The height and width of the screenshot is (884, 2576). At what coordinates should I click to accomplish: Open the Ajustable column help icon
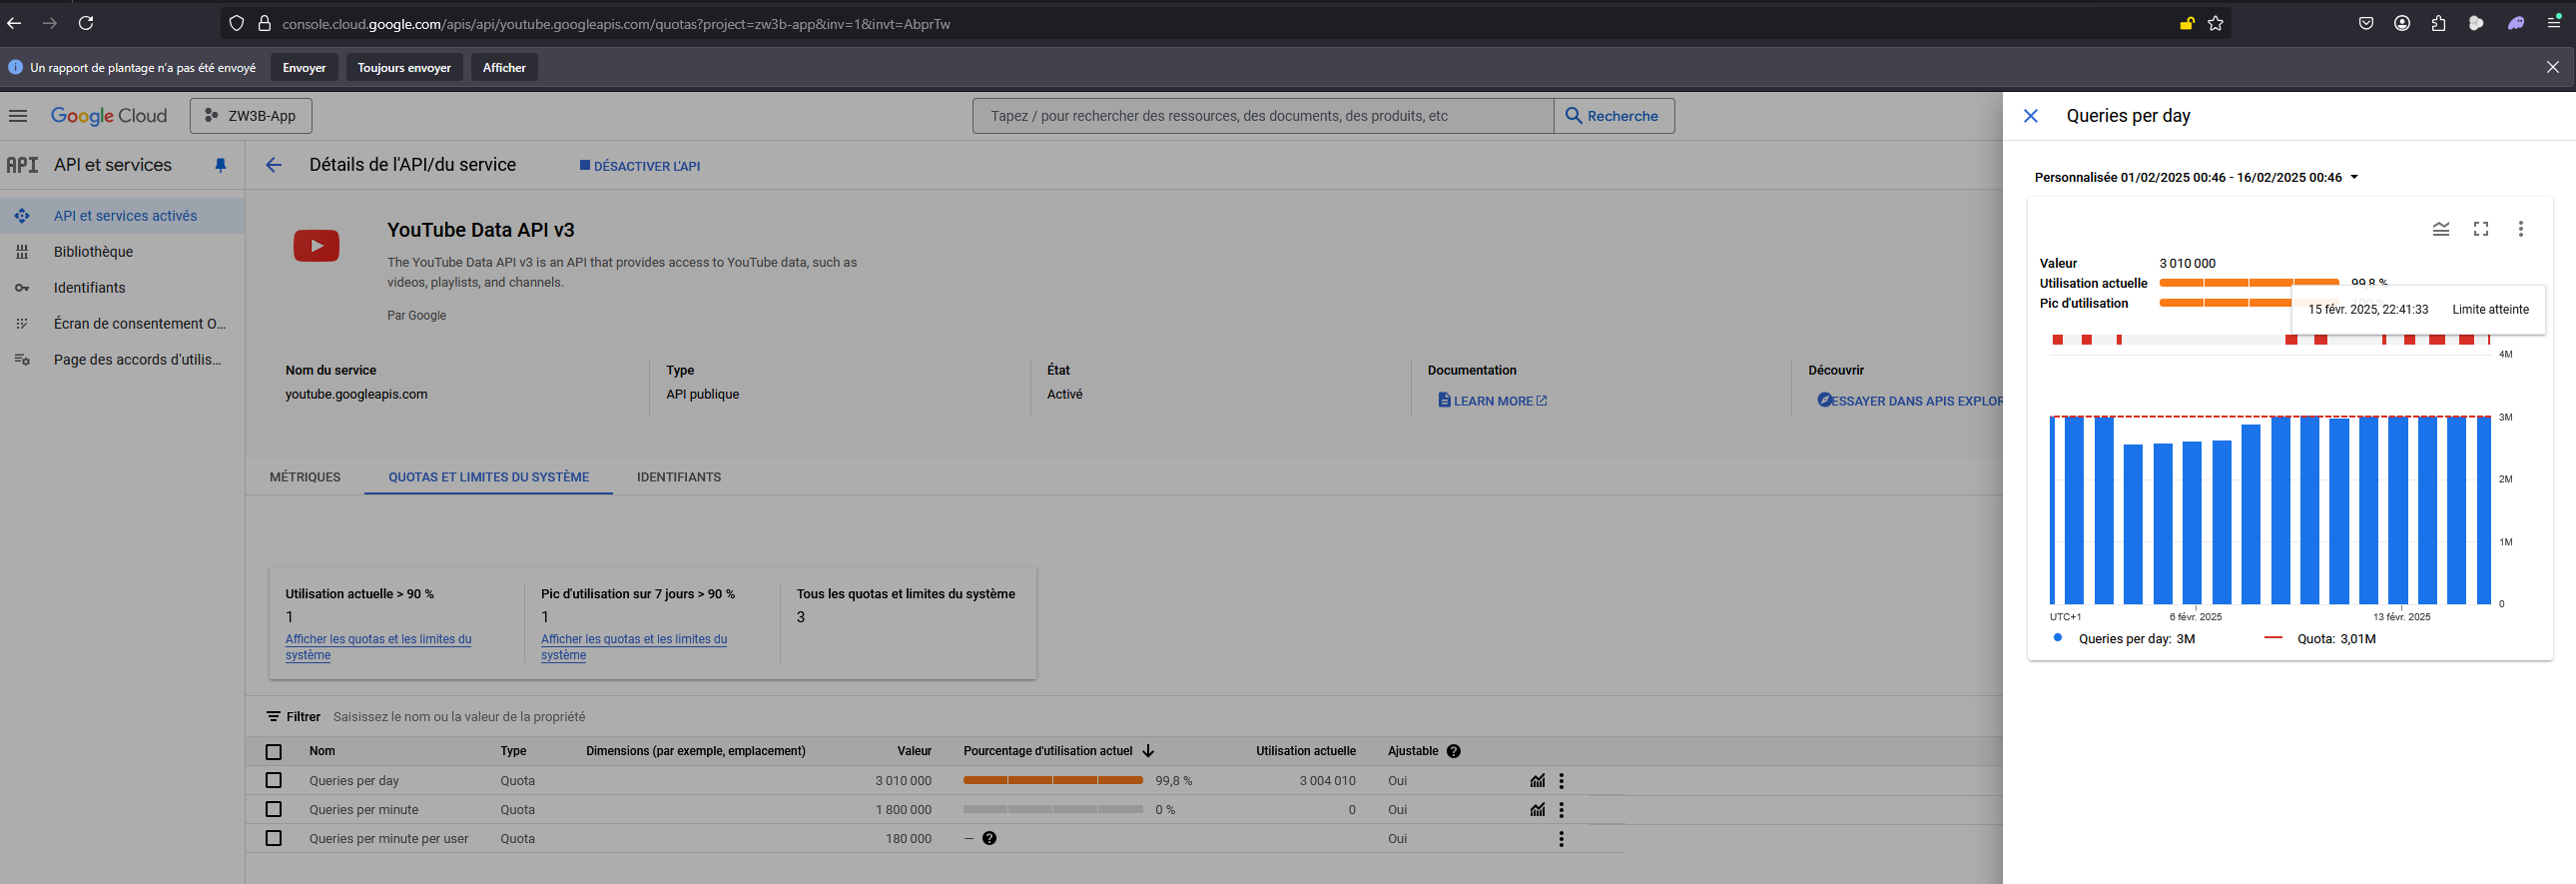point(1454,751)
